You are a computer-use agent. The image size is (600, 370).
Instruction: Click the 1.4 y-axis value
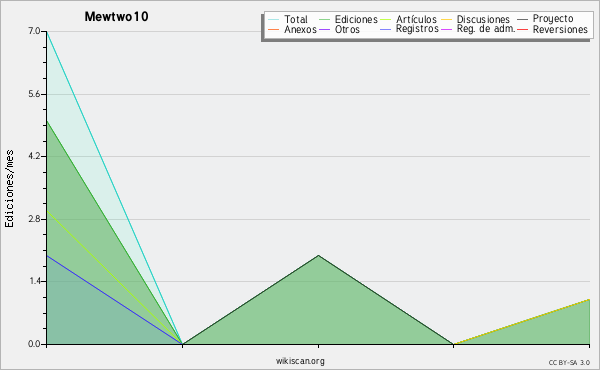pos(34,281)
